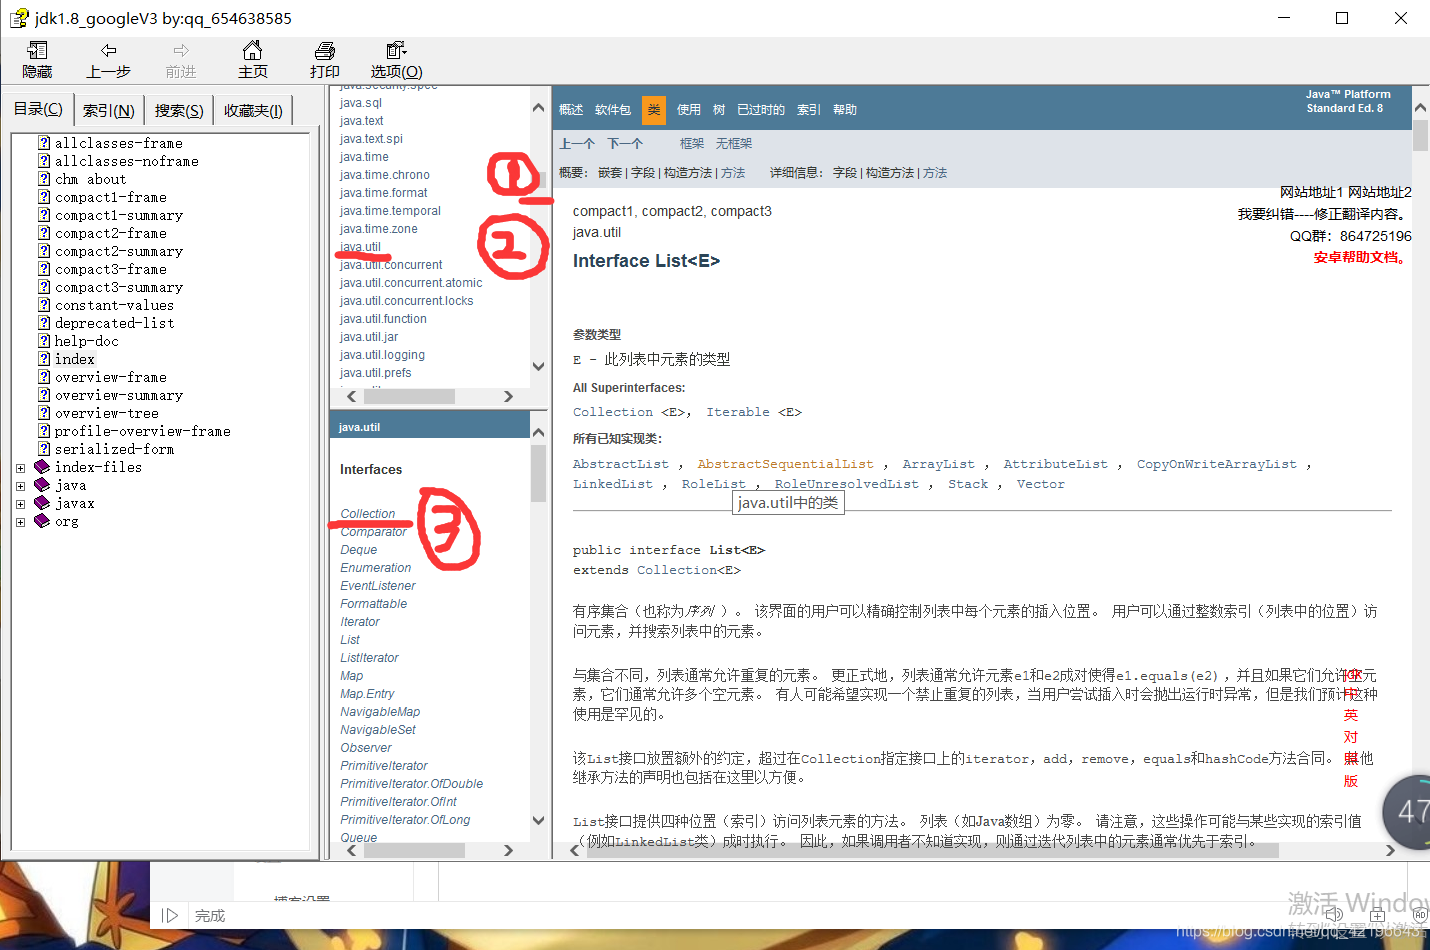Screen dimensions: 1430x950
Task: Expand the java package tree node
Action: pyautogui.click(x=20, y=485)
